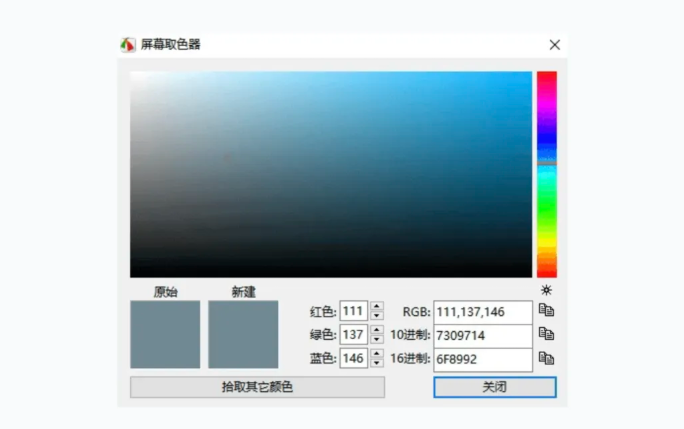Click the 16进制 field showing 6F8992
The width and height of the screenshot is (684, 429).
483,360
